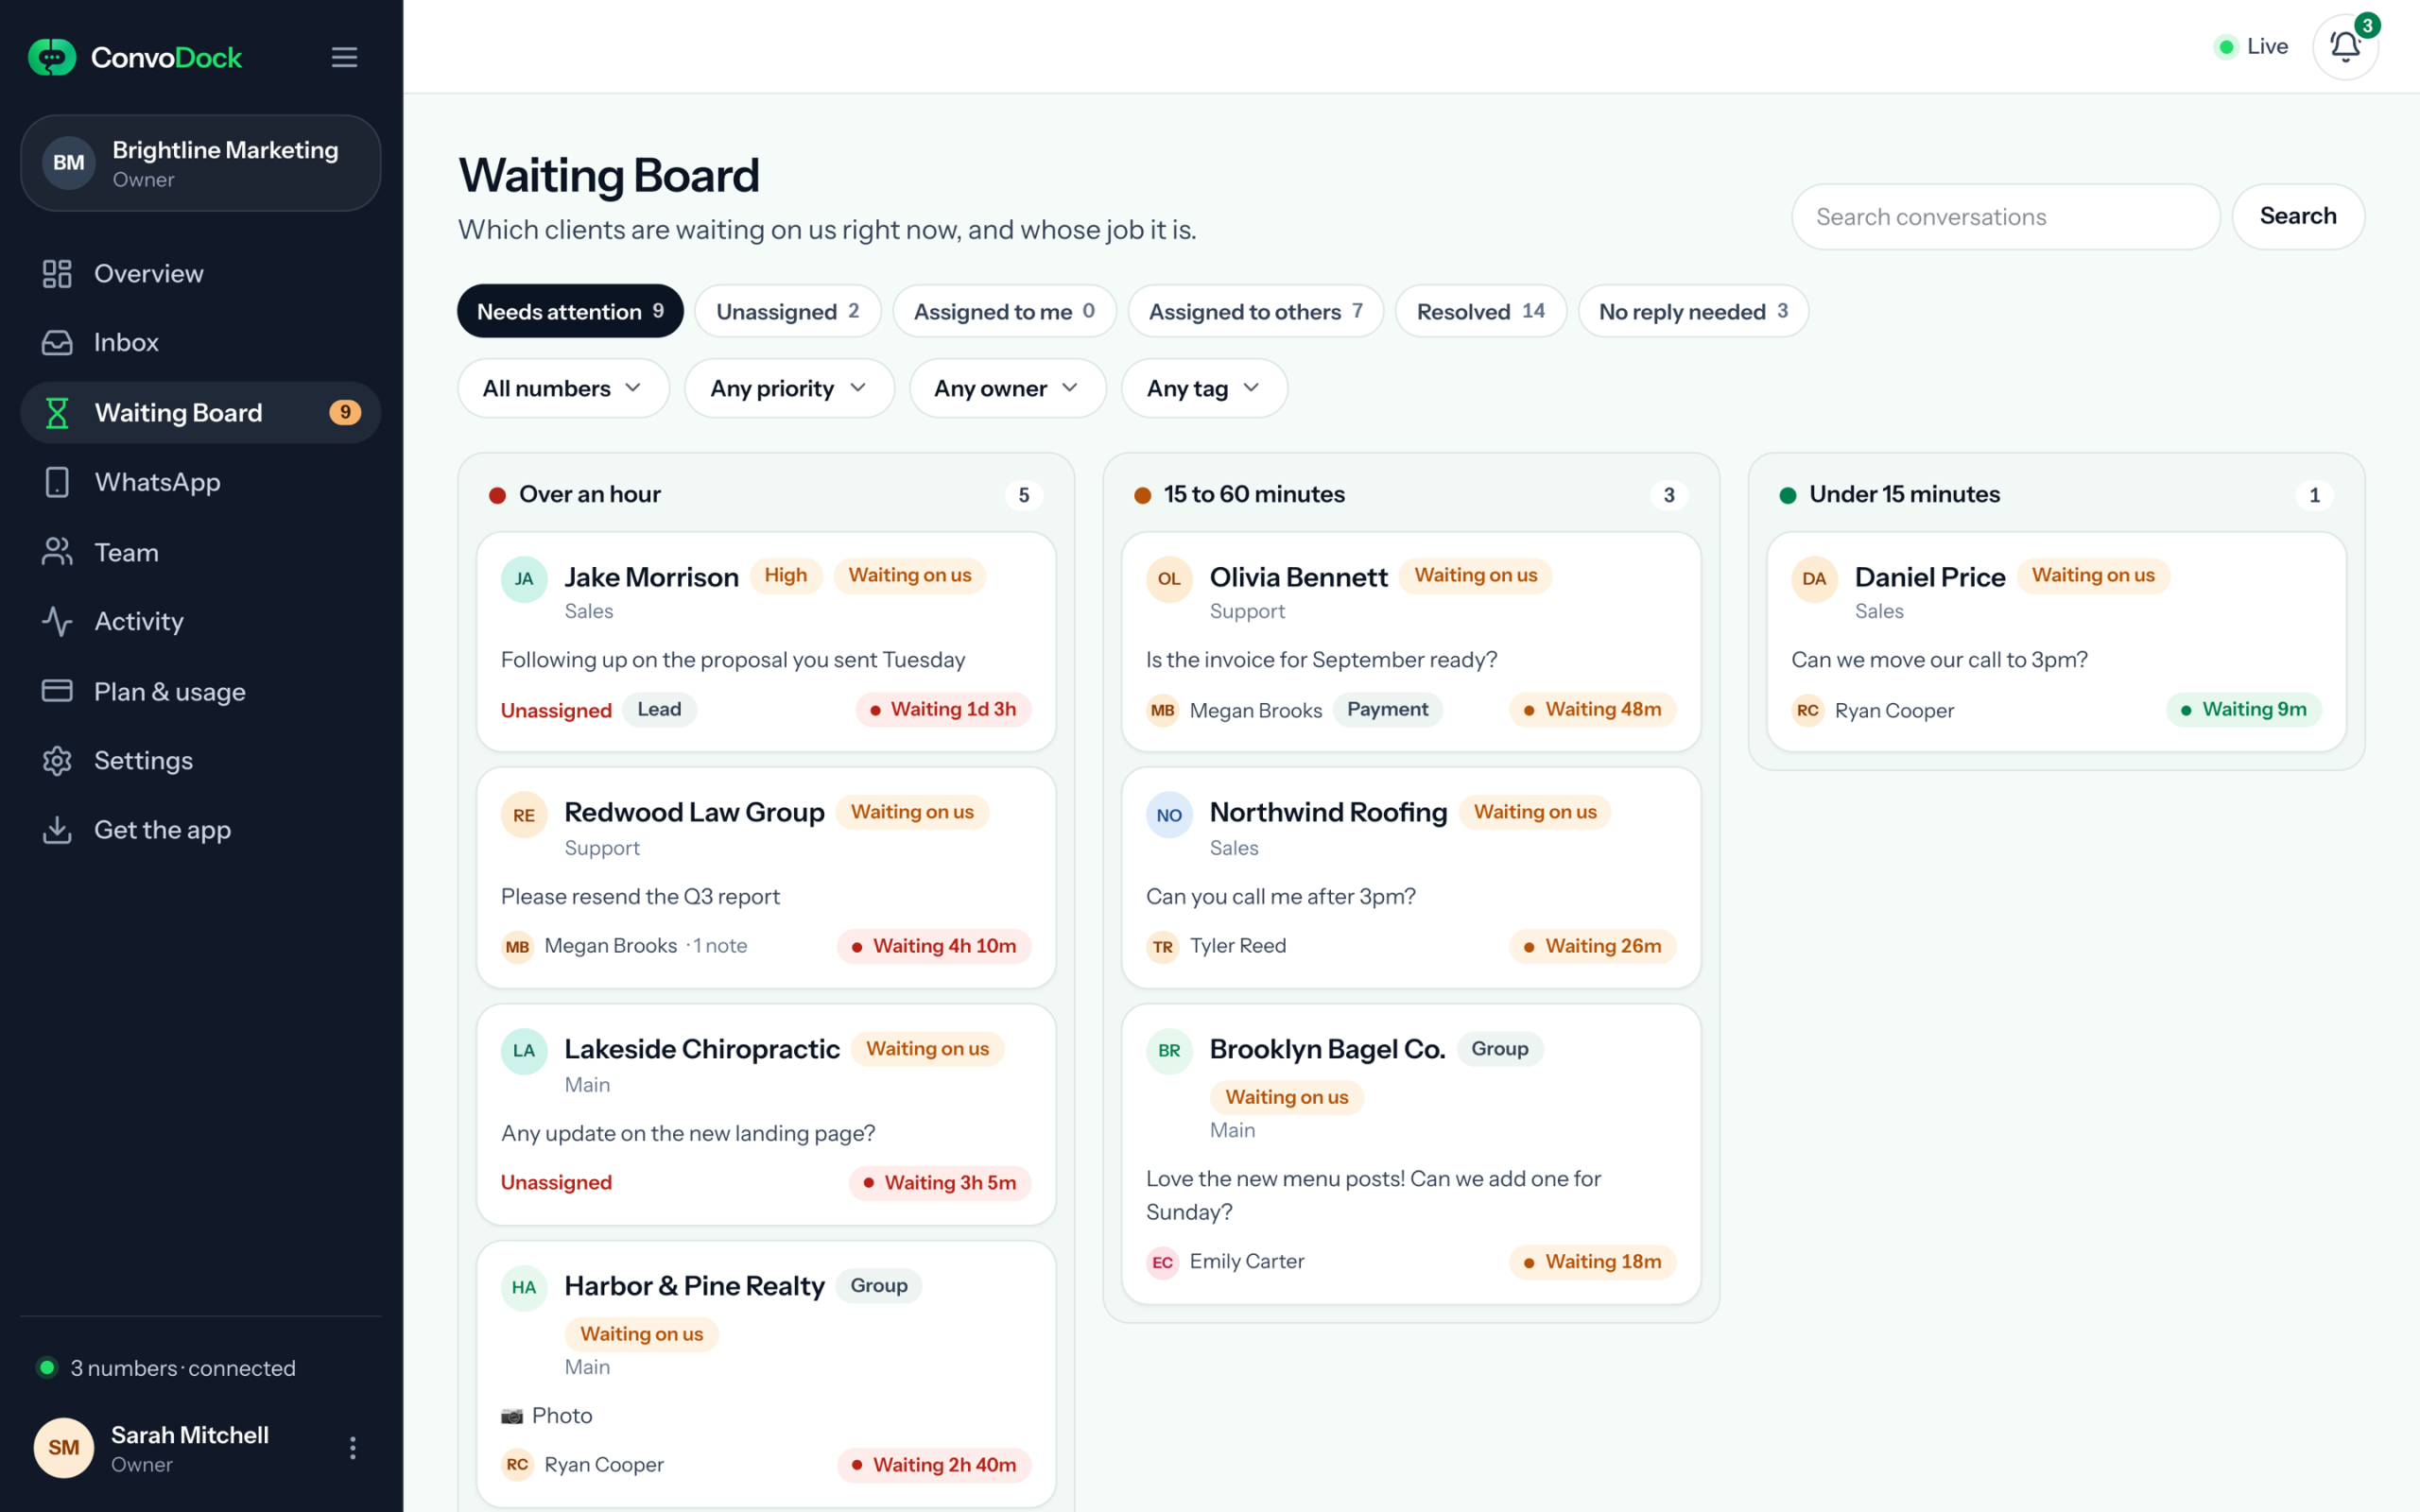
Task: Click the Waiting Board 9 count badge
Action: pos(345,412)
